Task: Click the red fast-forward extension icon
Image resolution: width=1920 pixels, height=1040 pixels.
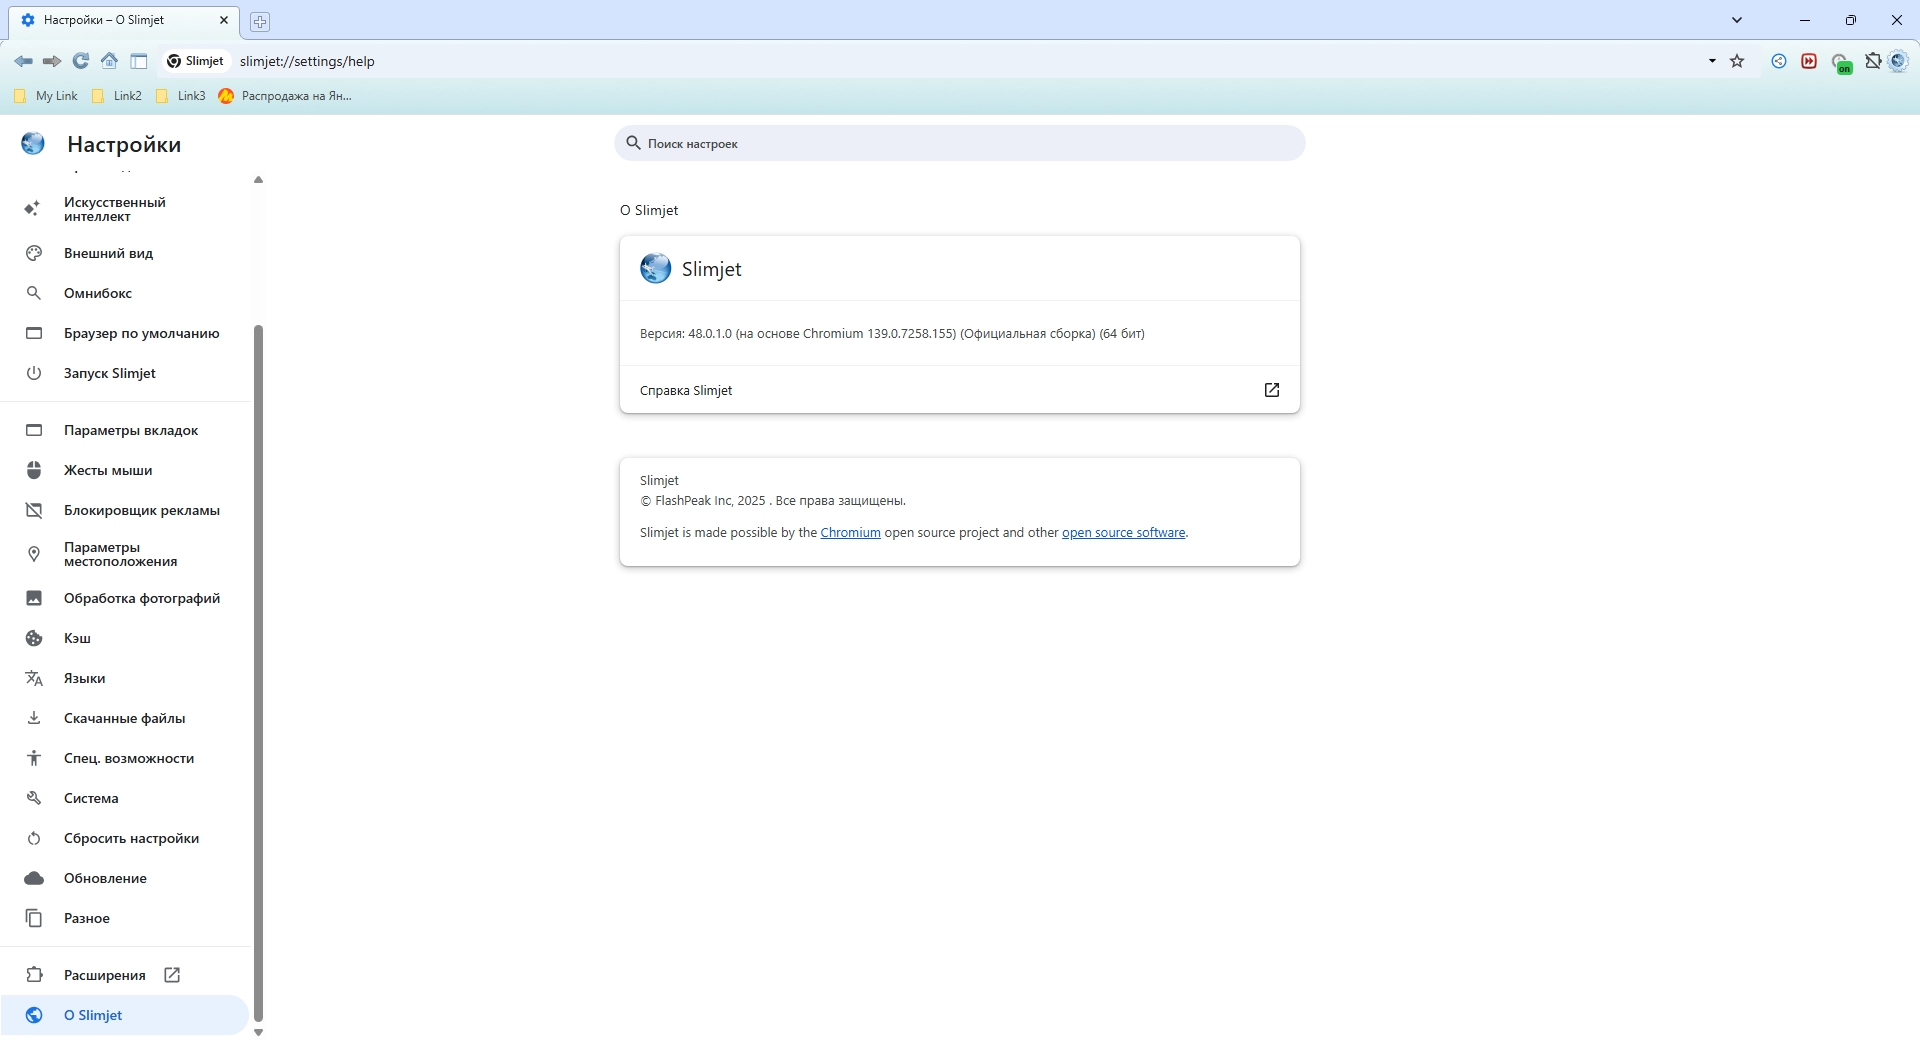Action: [1809, 61]
